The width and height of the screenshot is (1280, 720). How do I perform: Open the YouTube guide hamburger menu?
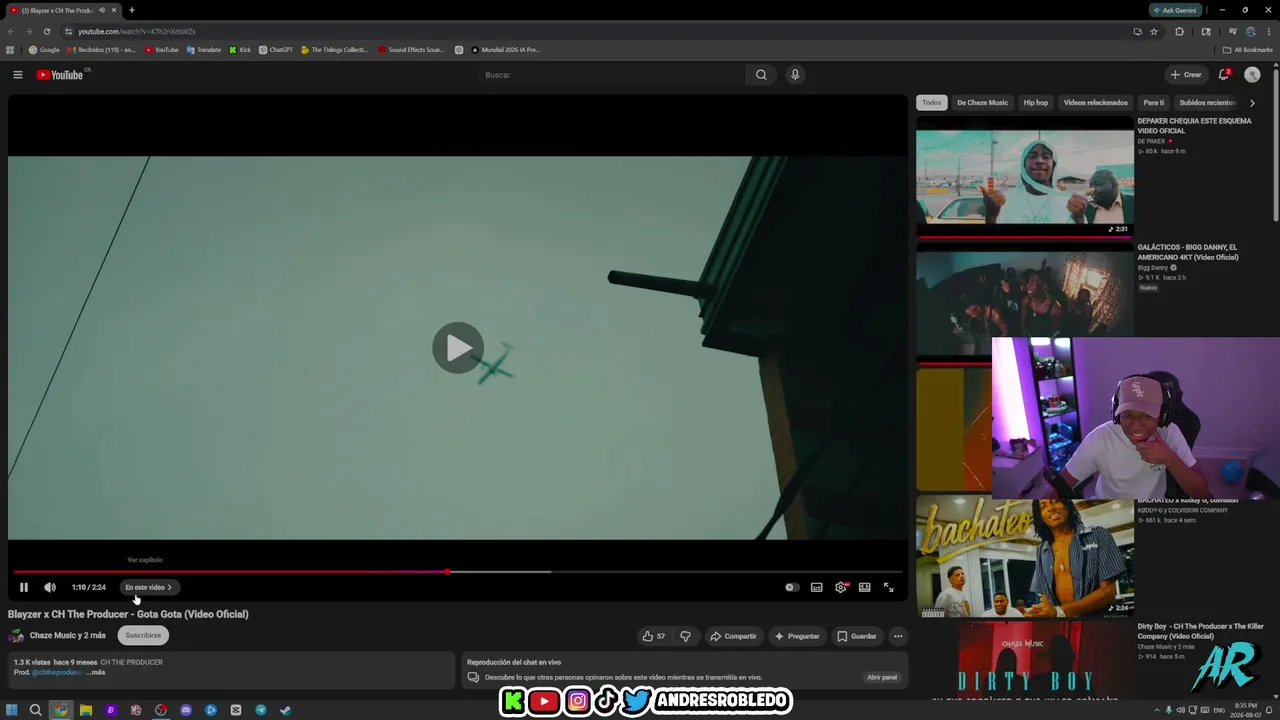point(18,75)
